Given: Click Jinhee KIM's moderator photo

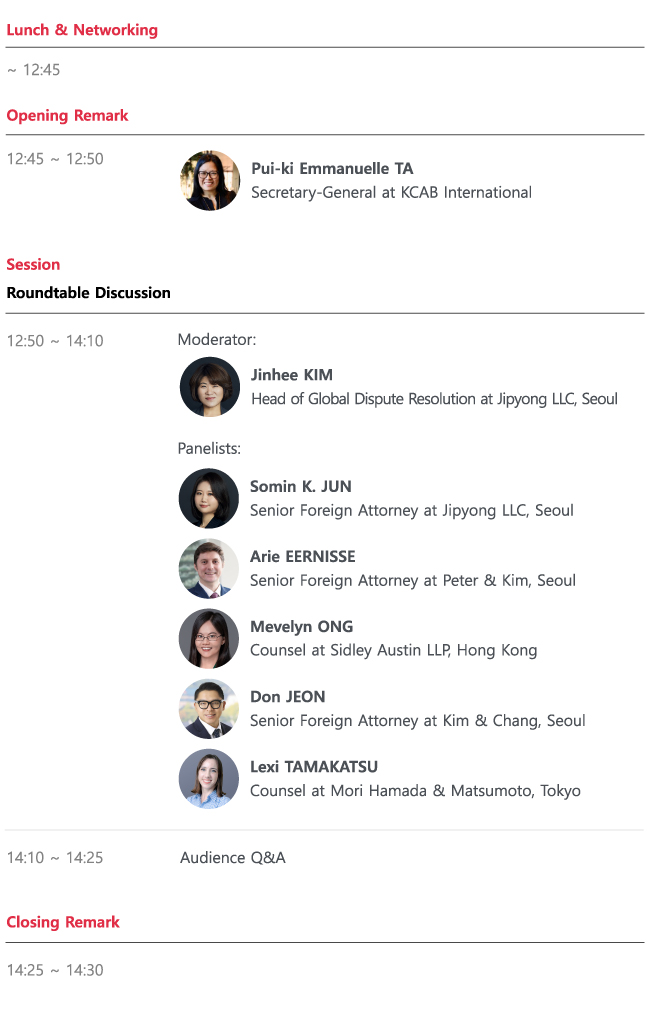Looking at the screenshot, I should coord(210,387).
